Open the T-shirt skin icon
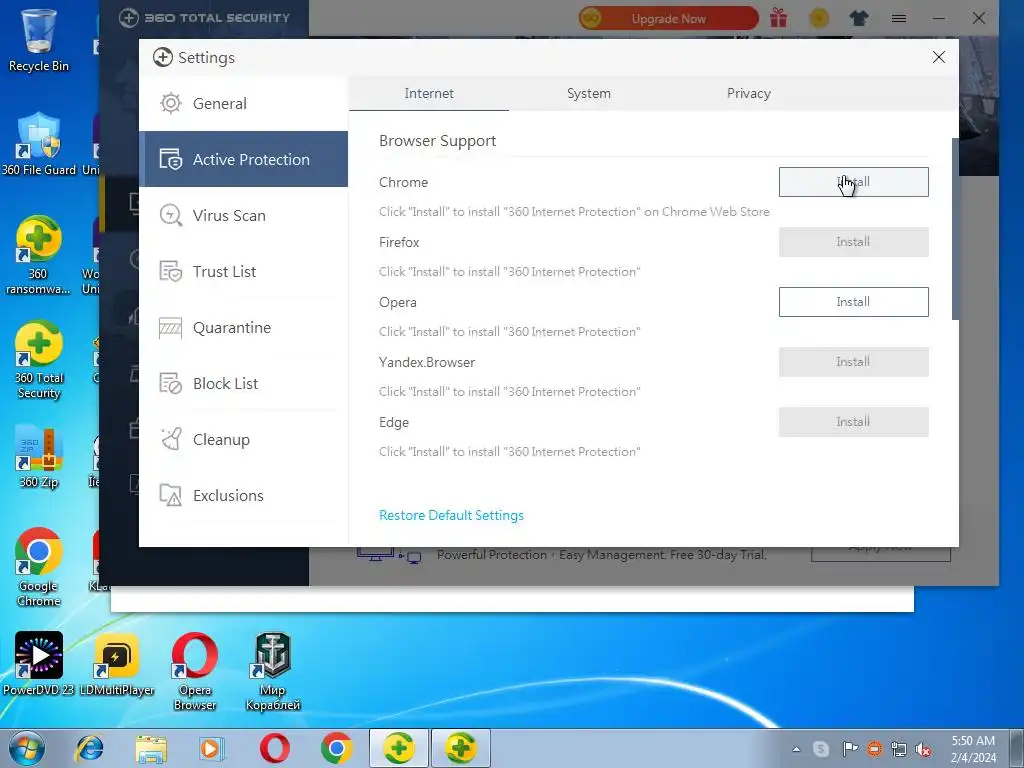The image size is (1024, 768). click(x=859, y=18)
